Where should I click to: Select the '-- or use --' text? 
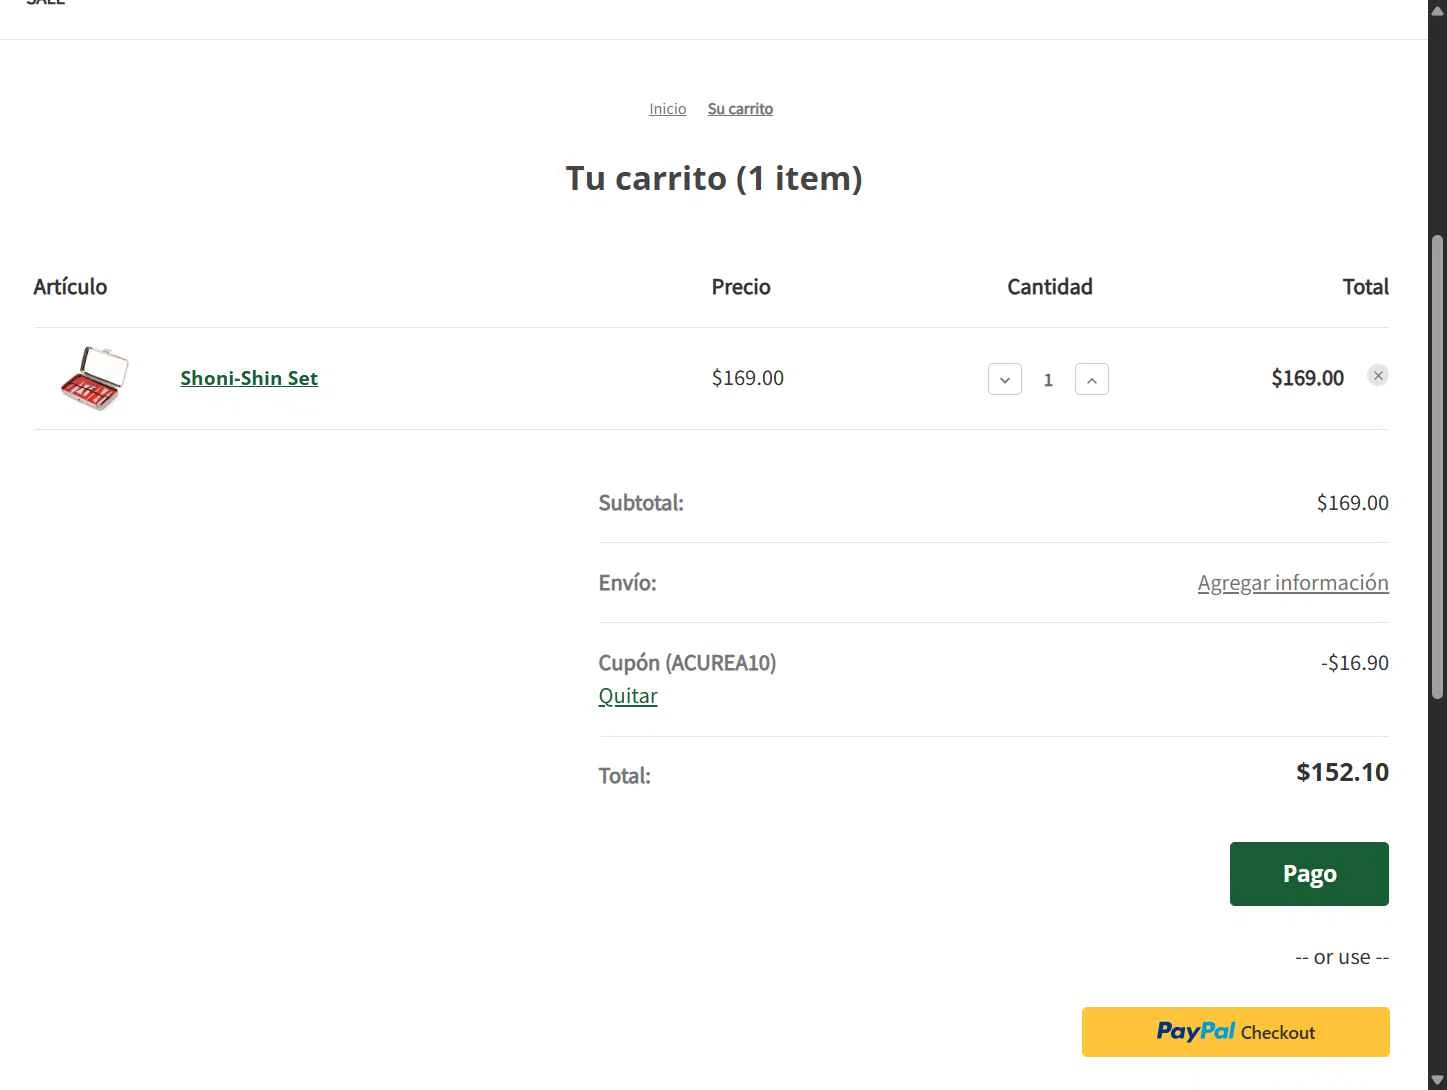tap(1342, 957)
